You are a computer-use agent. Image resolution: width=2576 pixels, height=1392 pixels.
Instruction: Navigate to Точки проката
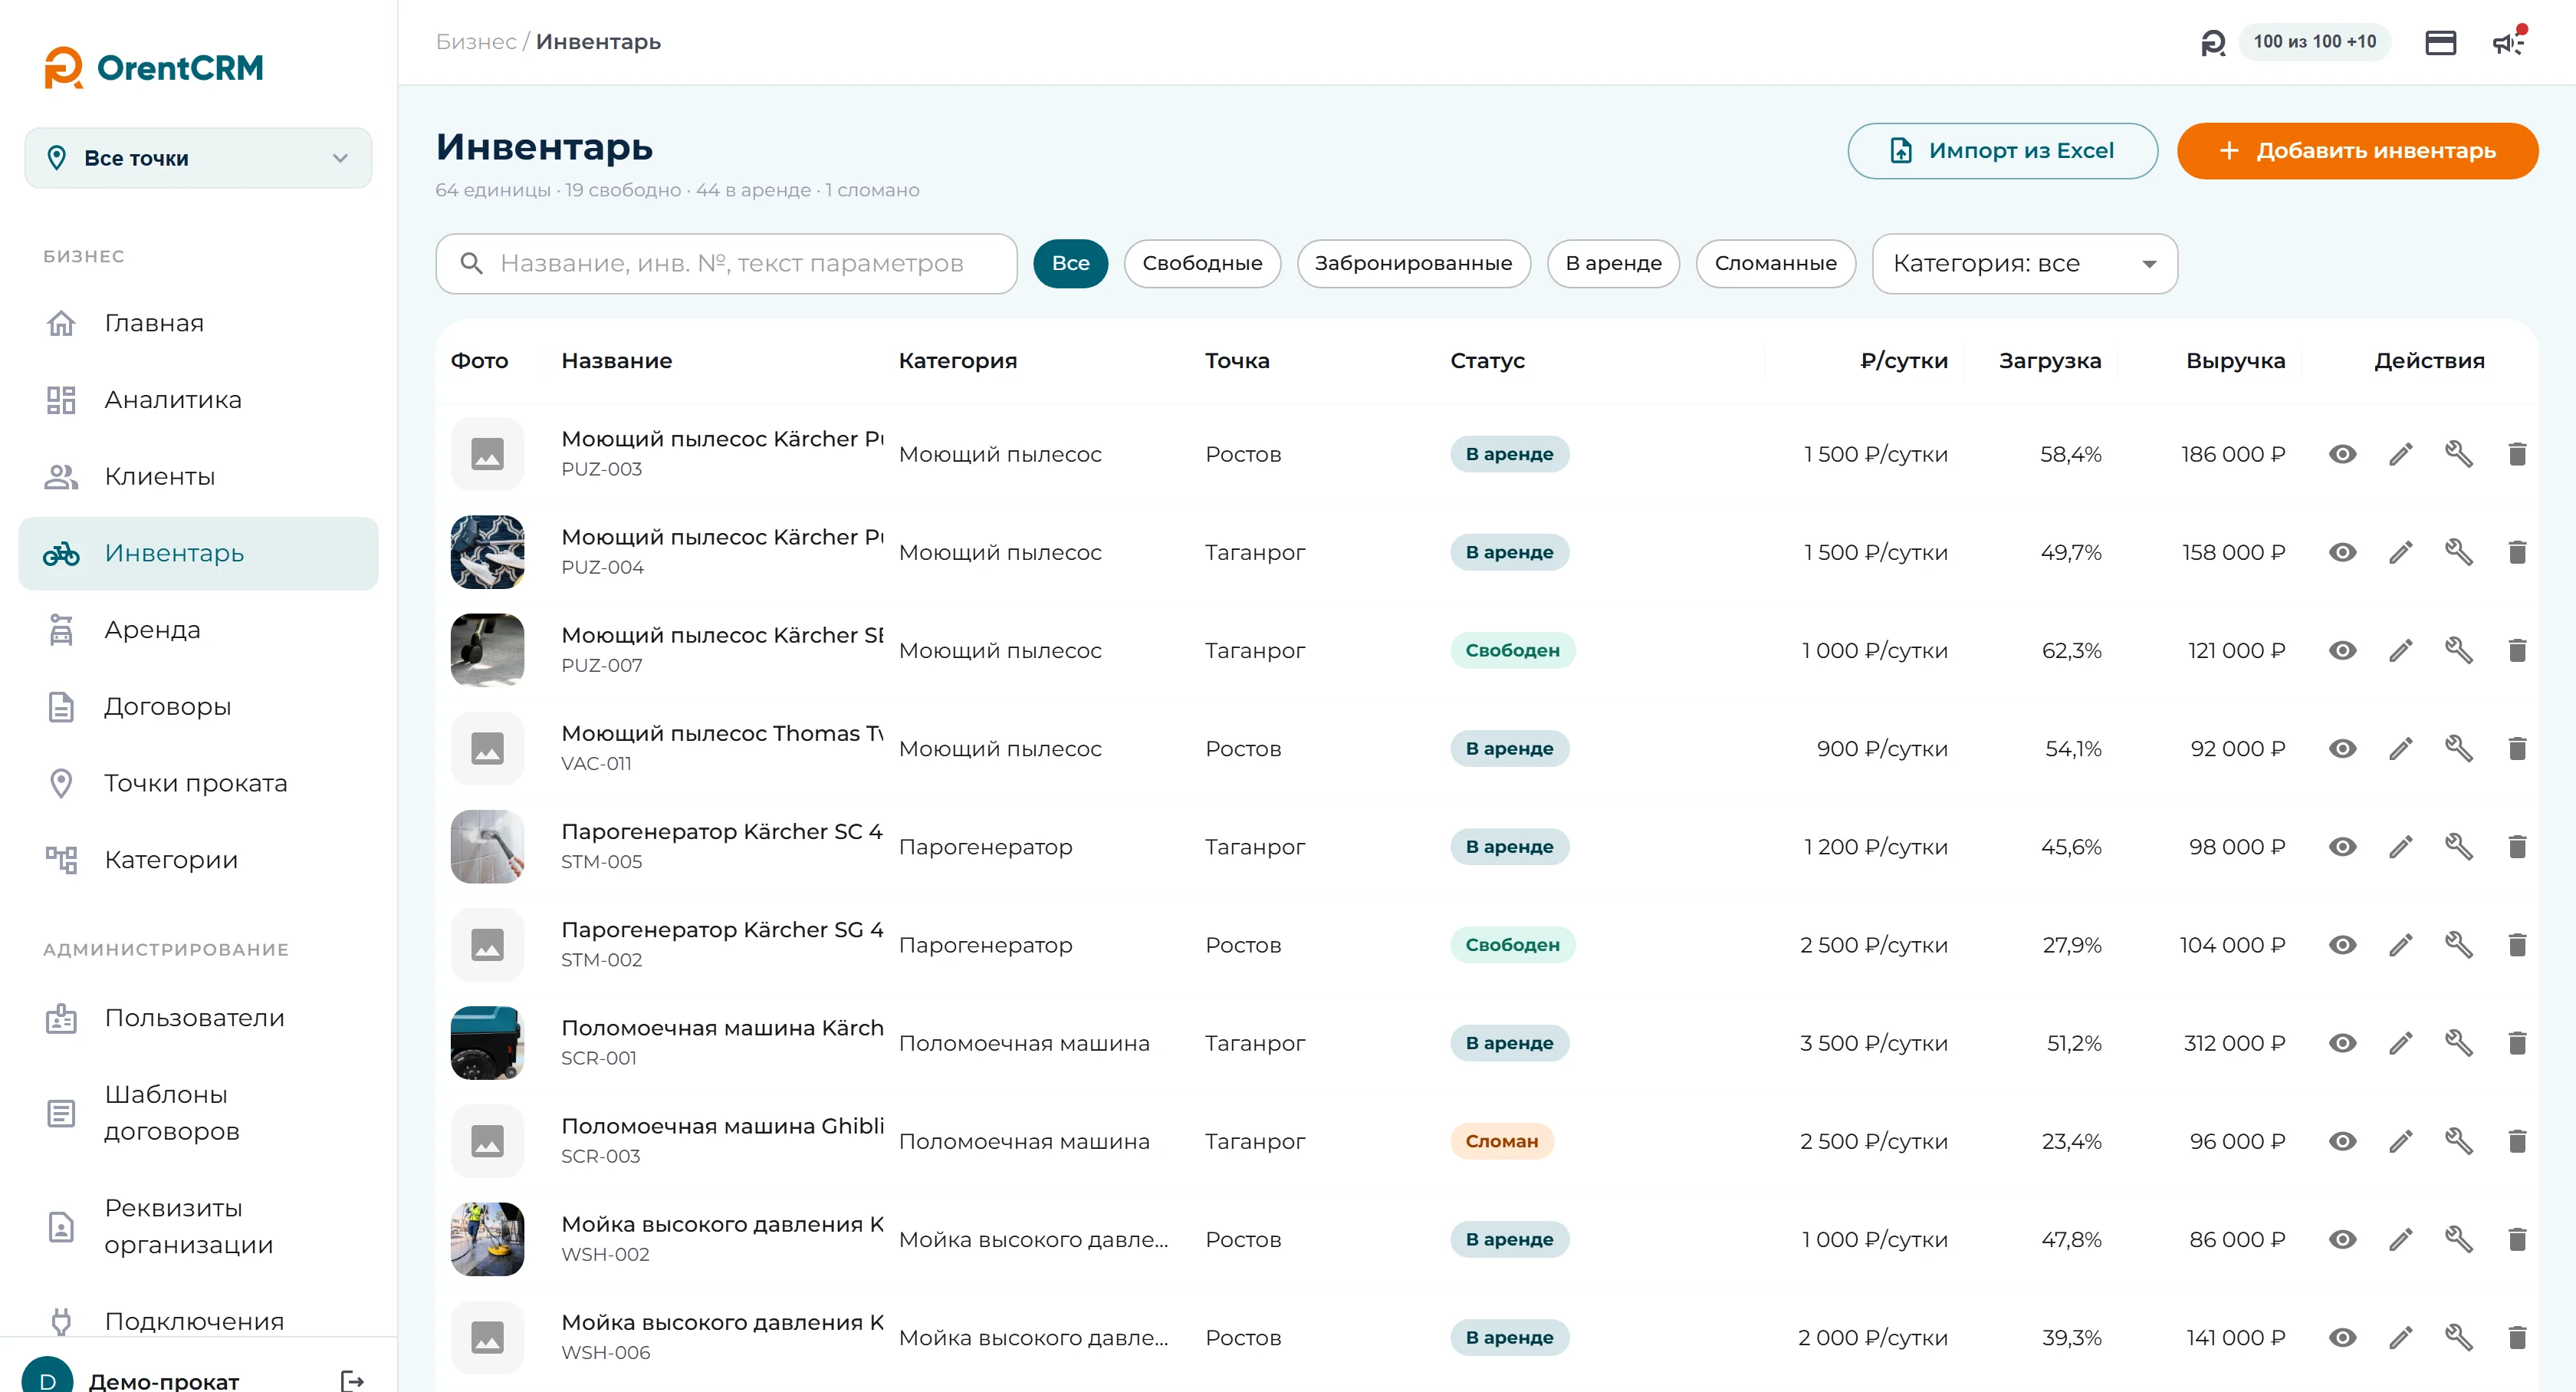pyautogui.click(x=198, y=783)
